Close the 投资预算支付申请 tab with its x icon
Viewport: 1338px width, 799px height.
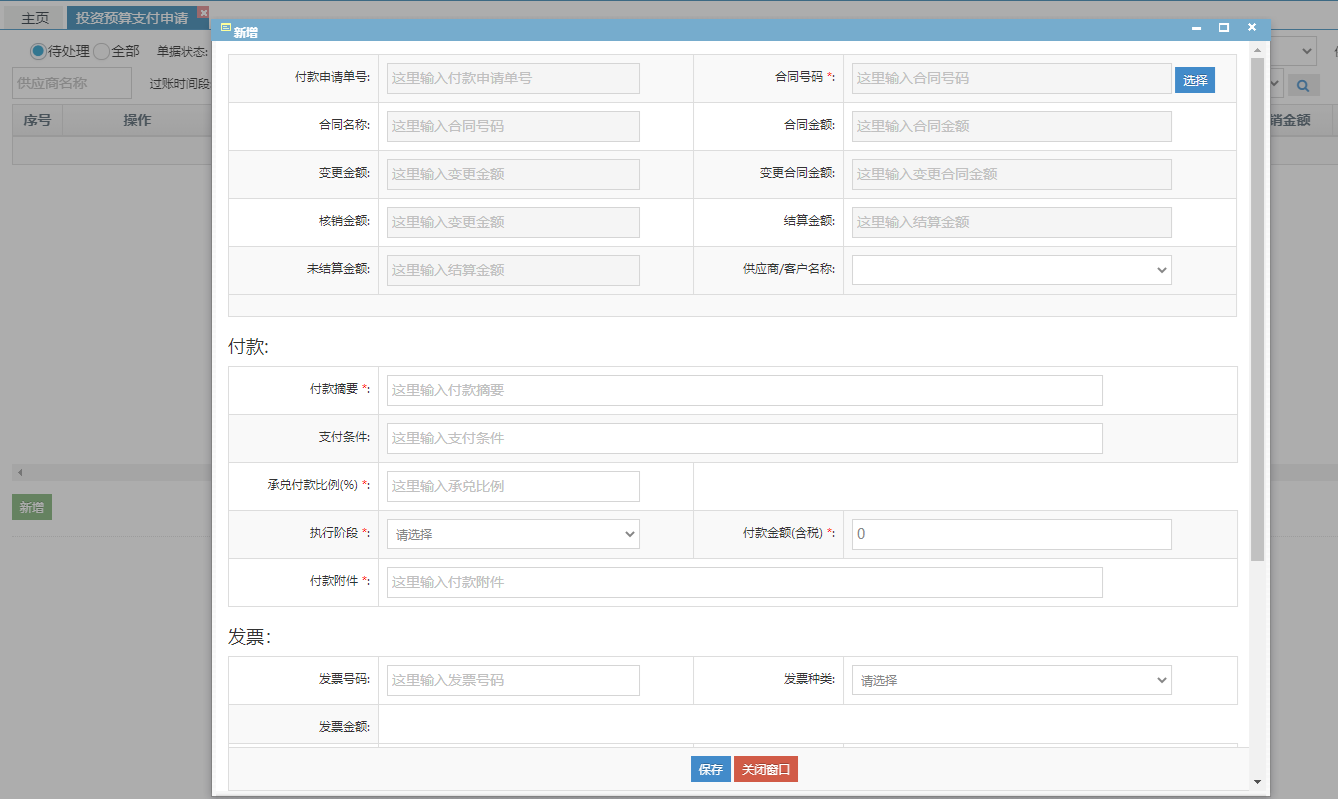click(x=204, y=12)
